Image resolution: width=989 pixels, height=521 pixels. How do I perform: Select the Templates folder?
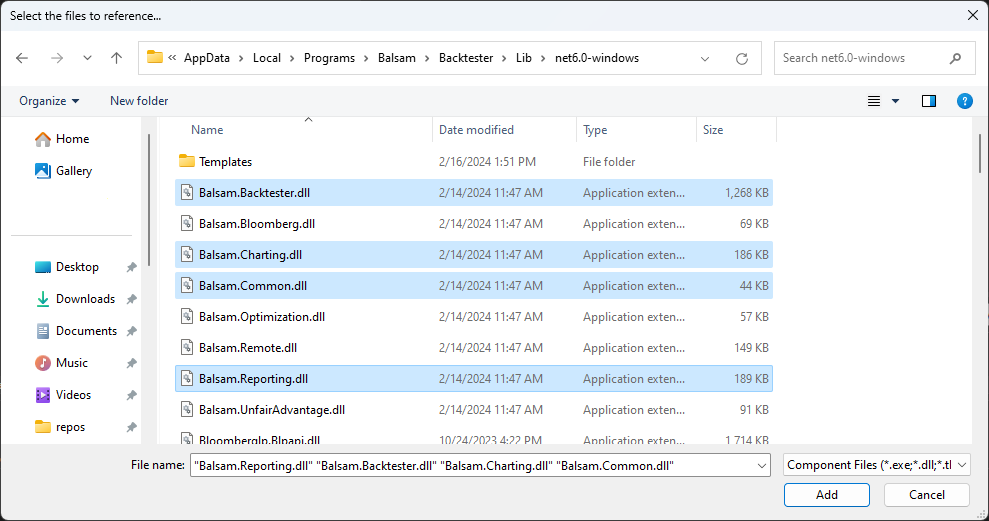tap(474, 161)
